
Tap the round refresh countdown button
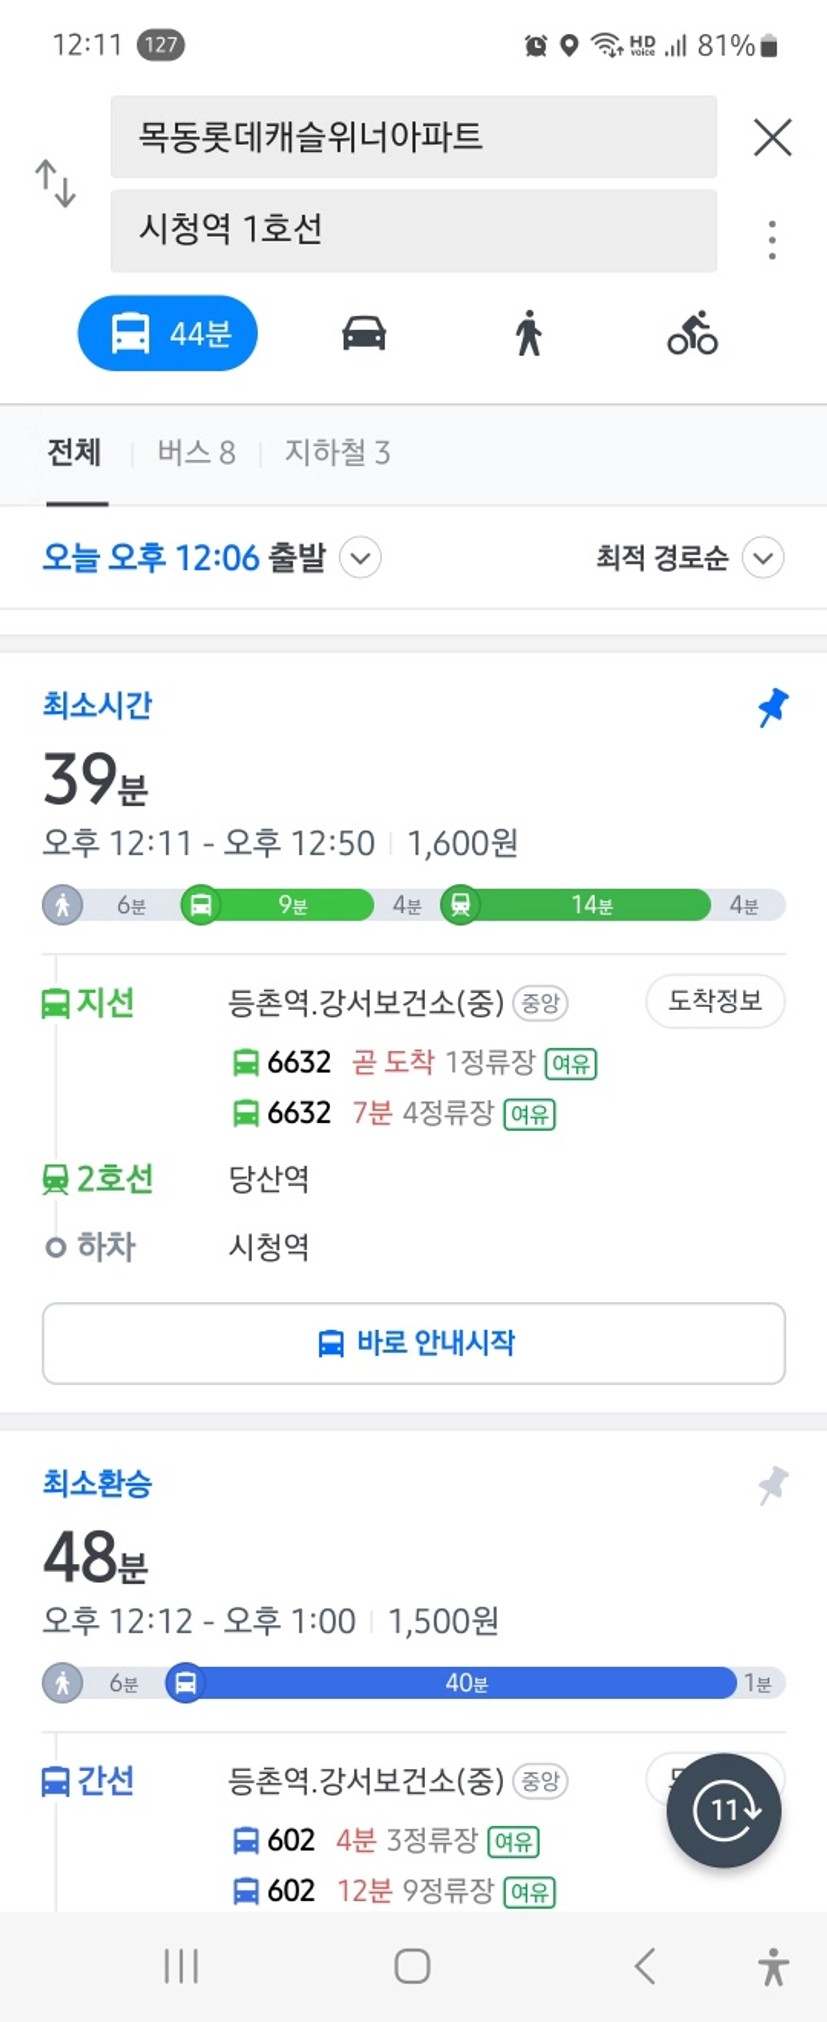pyautogui.click(x=724, y=1810)
